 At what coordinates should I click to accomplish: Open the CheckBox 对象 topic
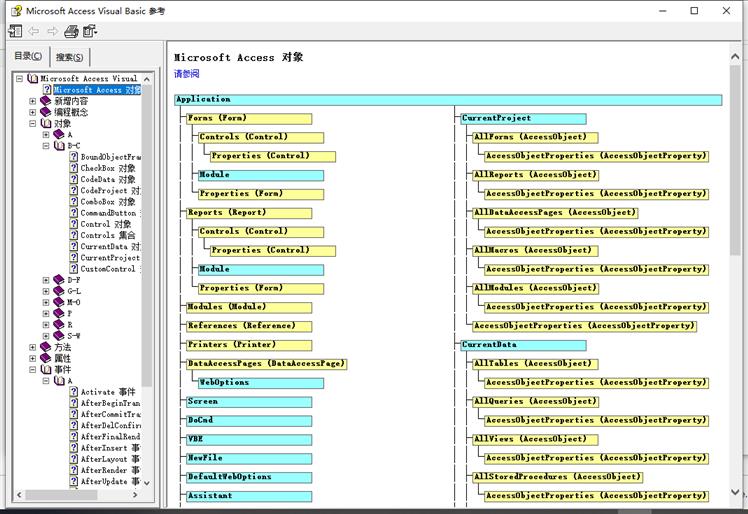[108, 168]
